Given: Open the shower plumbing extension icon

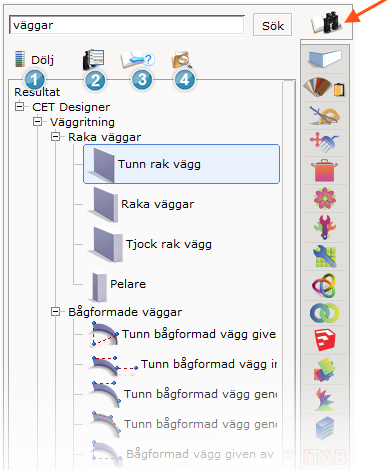Looking at the screenshot, I should tap(325, 143).
